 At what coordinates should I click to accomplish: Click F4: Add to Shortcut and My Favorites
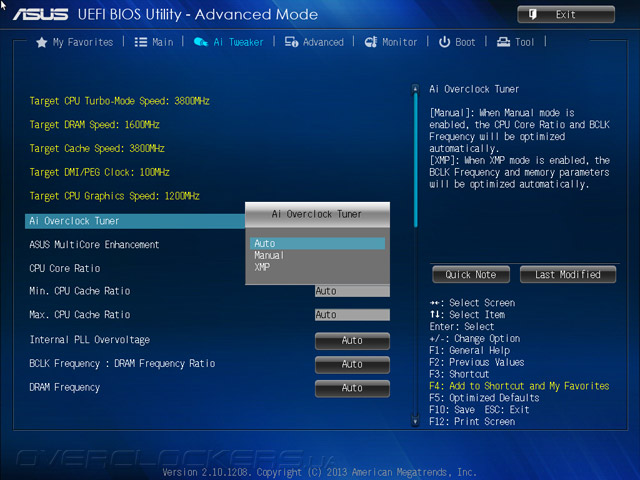point(519,386)
